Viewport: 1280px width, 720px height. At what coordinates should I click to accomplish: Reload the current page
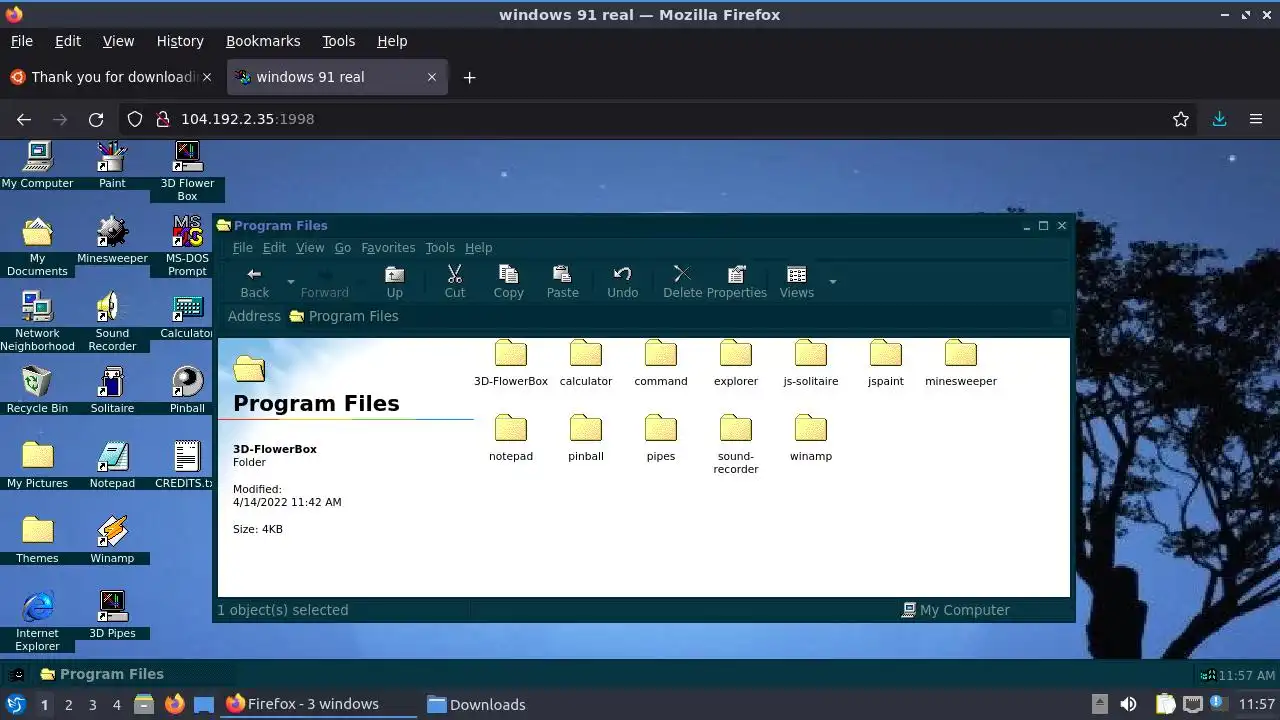pos(96,119)
